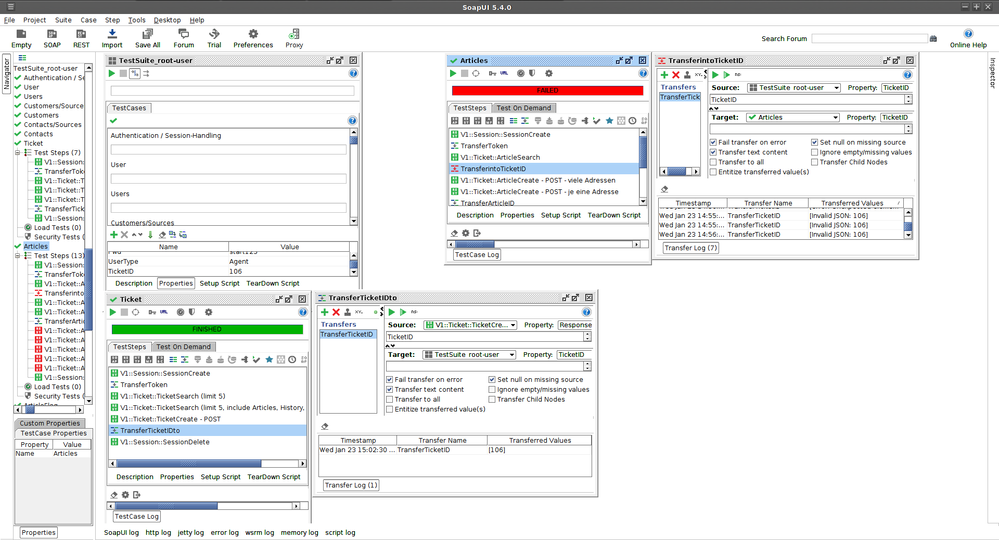The height and width of the screenshot is (540, 999).
Task: Run the TestSuite_root-user test suite
Action: (112, 74)
